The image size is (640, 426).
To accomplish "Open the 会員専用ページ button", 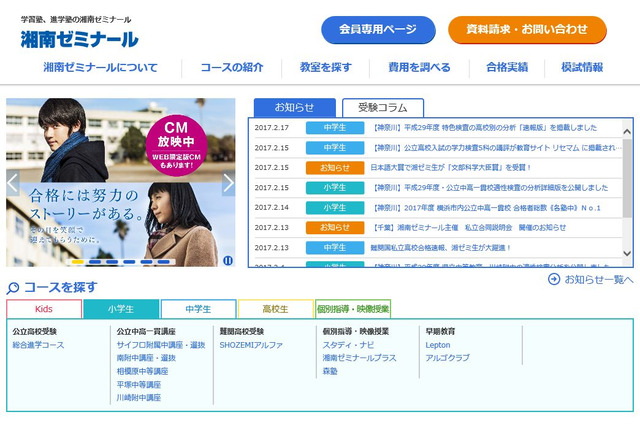I will click(x=378, y=29).
